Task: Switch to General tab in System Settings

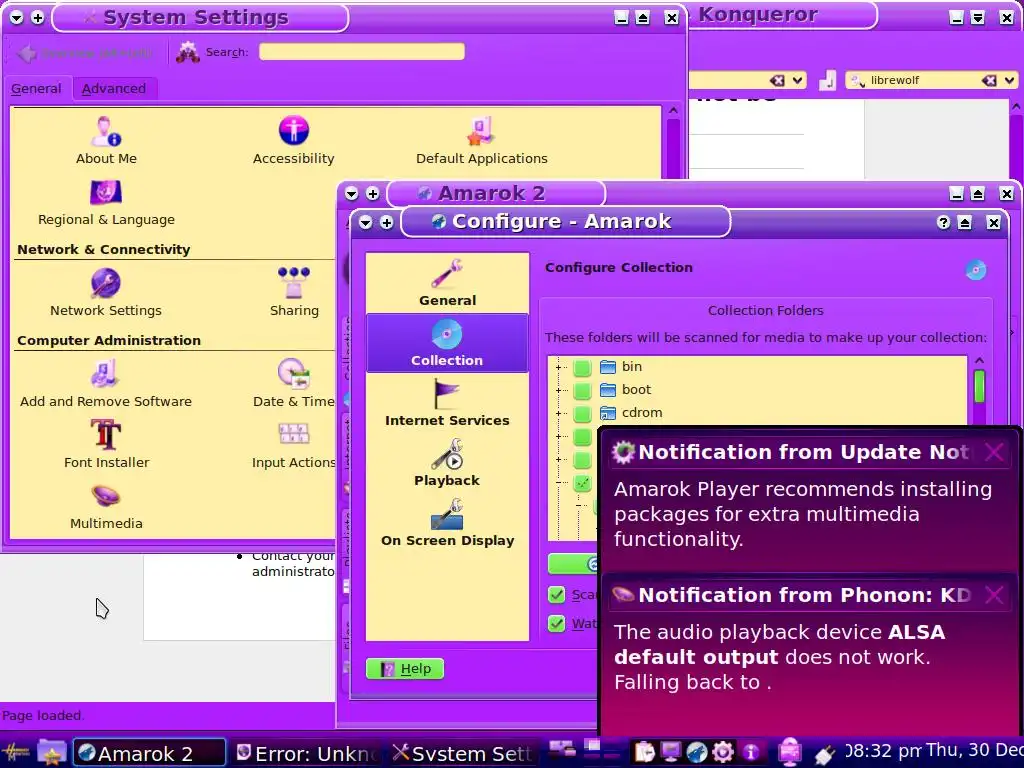Action: tap(36, 88)
